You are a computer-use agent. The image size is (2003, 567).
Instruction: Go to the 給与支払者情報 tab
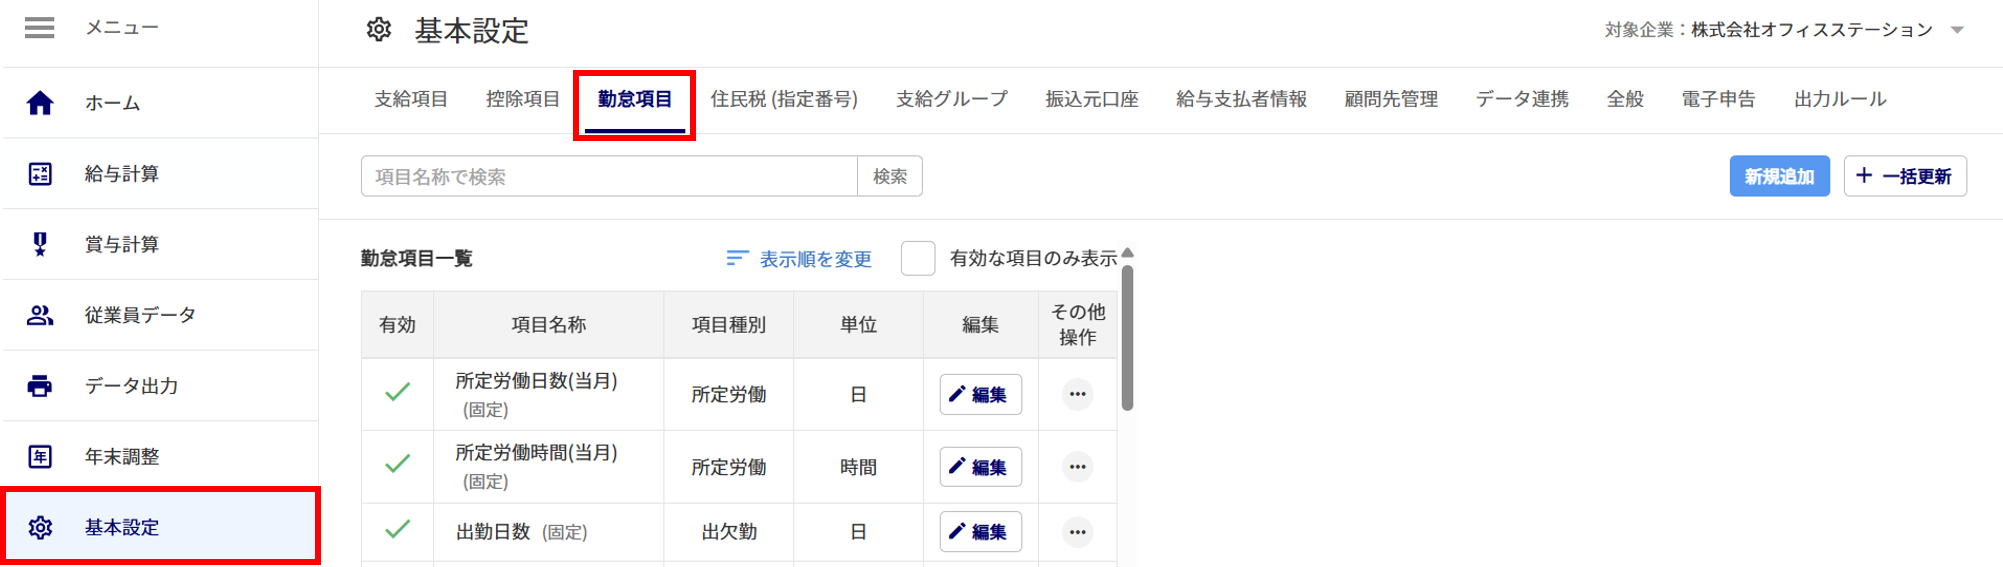click(1242, 99)
